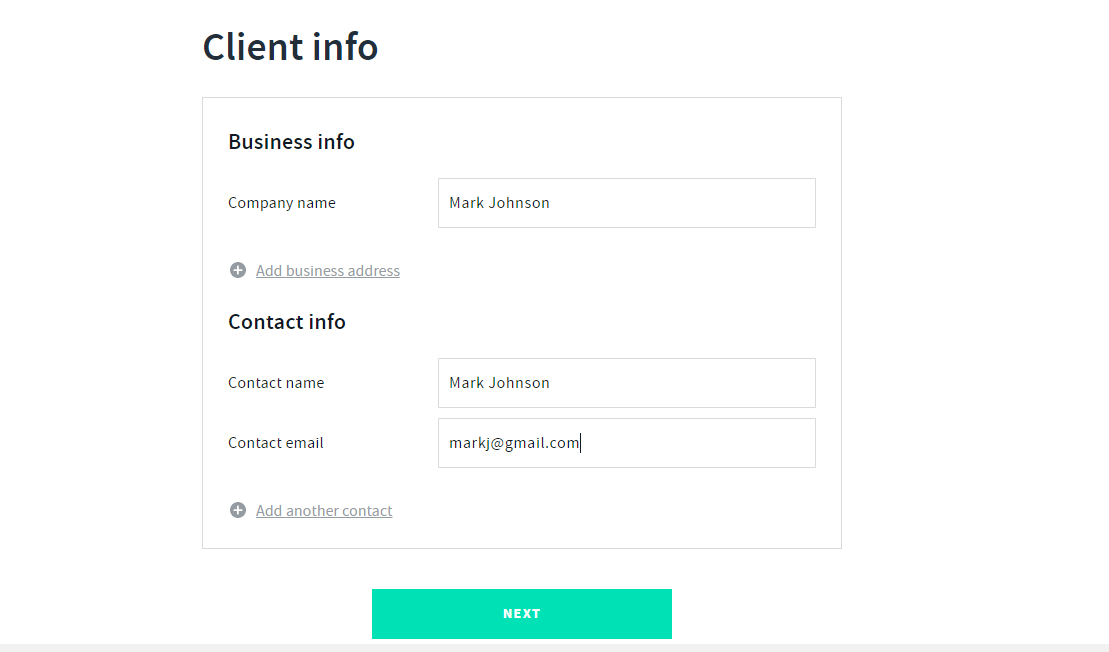The height and width of the screenshot is (652, 1109).
Task: Focus the Company name input field
Action: point(627,203)
